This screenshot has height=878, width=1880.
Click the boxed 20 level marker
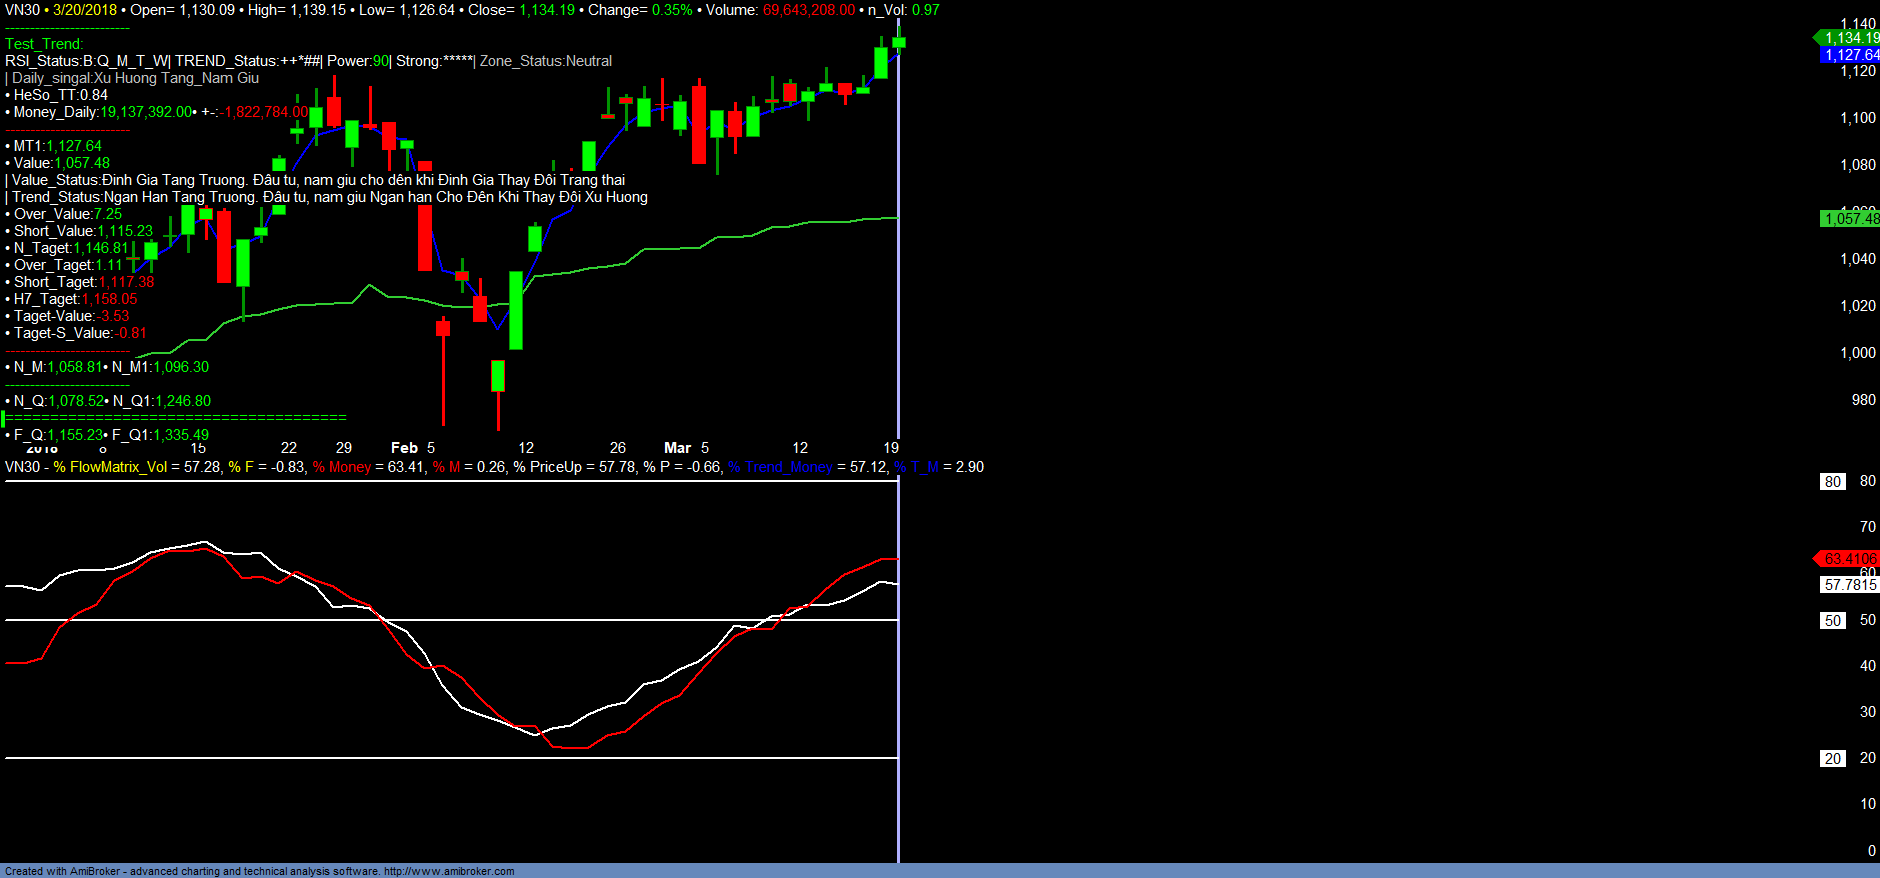pos(1832,758)
